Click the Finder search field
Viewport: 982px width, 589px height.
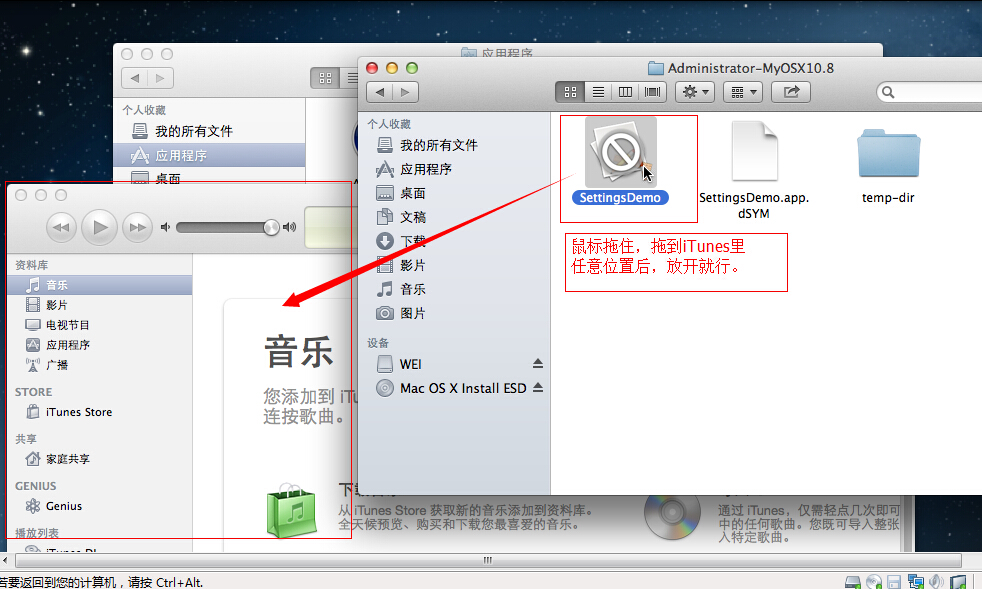tap(930, 93)
